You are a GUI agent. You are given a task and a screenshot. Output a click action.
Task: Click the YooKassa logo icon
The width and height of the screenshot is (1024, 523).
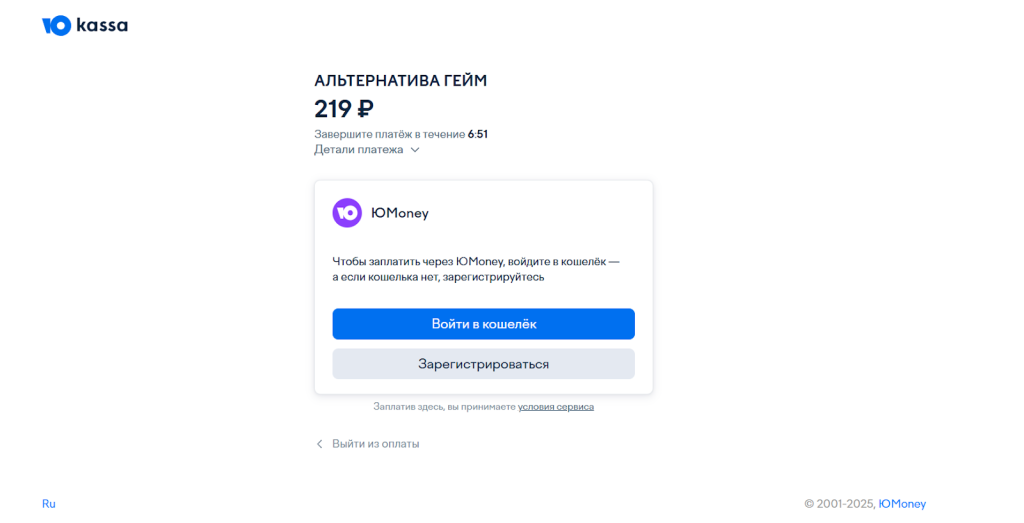tap(57, 25)
